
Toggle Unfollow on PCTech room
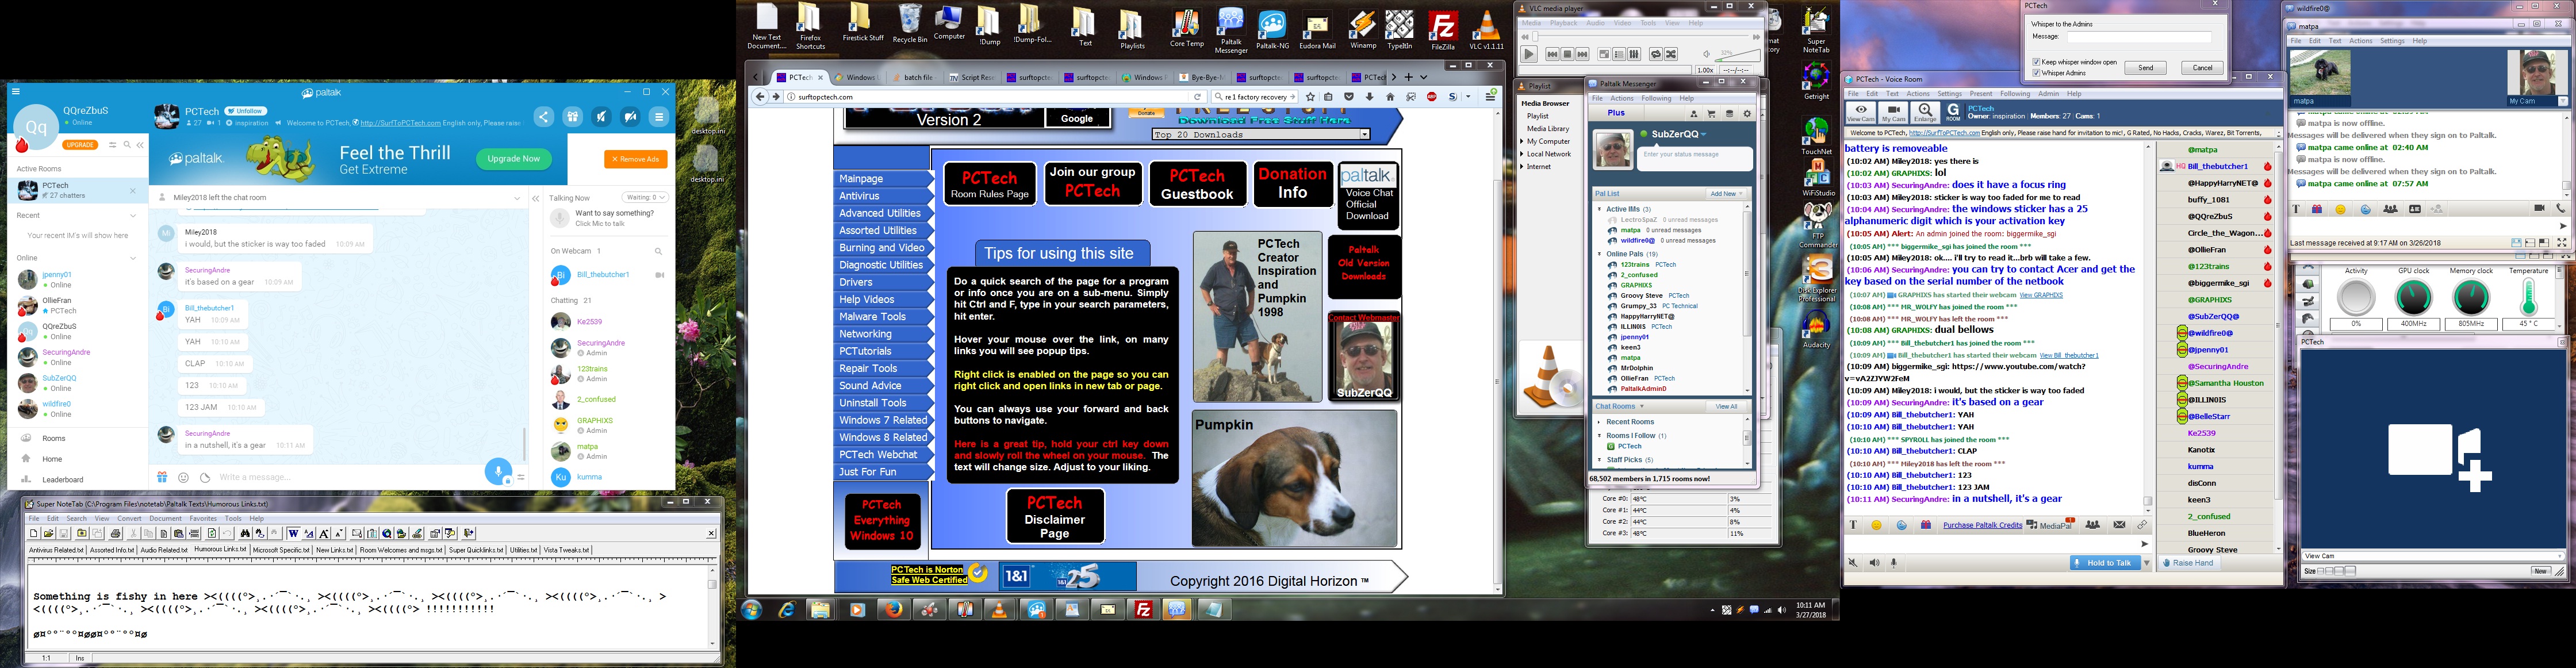pyautogui.click(x=246, y=111)
